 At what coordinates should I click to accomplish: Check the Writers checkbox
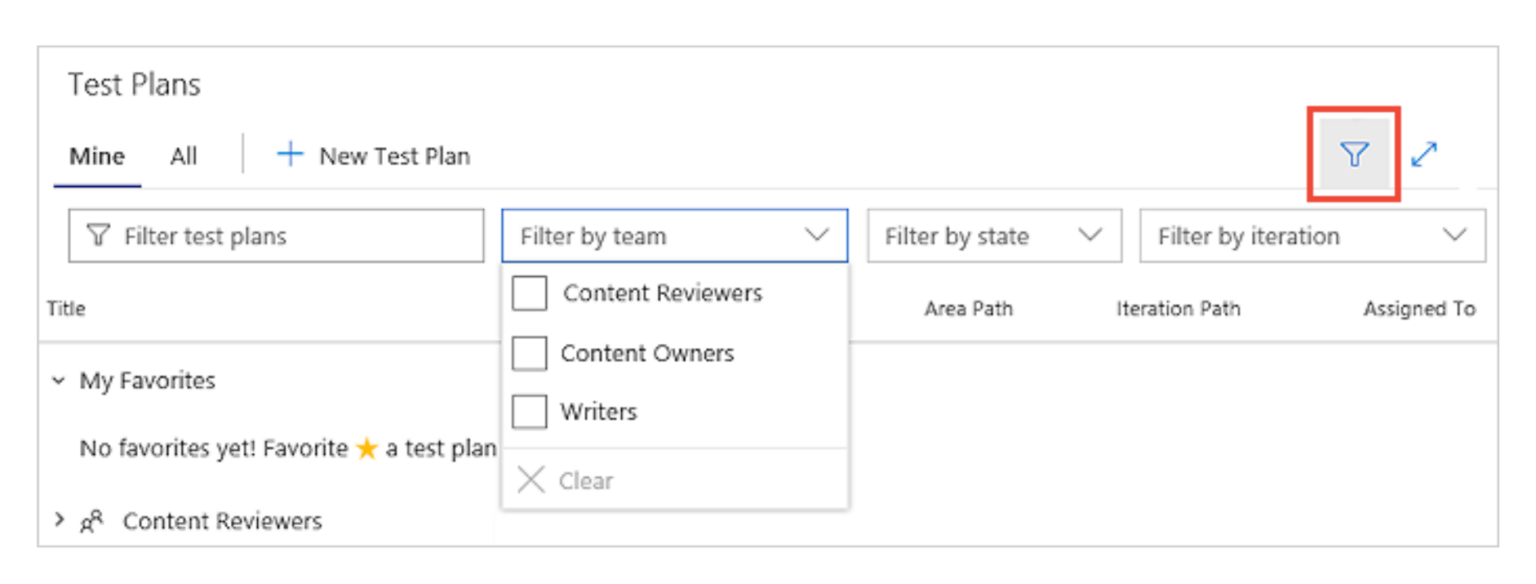[x=530, y=411]
